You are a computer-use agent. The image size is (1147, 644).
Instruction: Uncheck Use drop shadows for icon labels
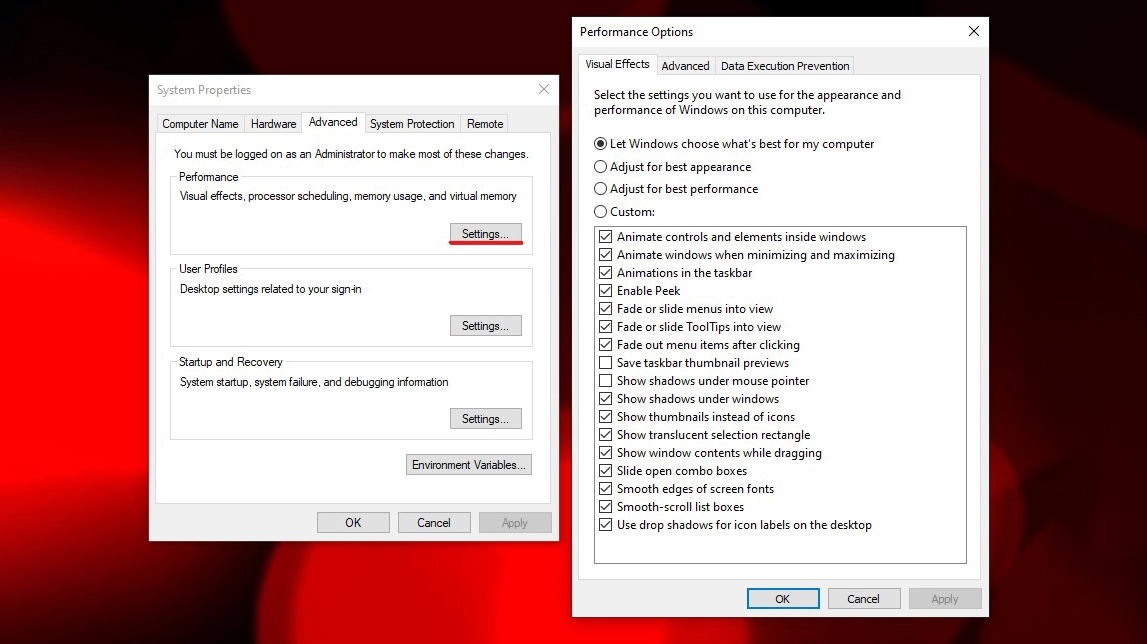pyautogui.click(x=606, y=525)
